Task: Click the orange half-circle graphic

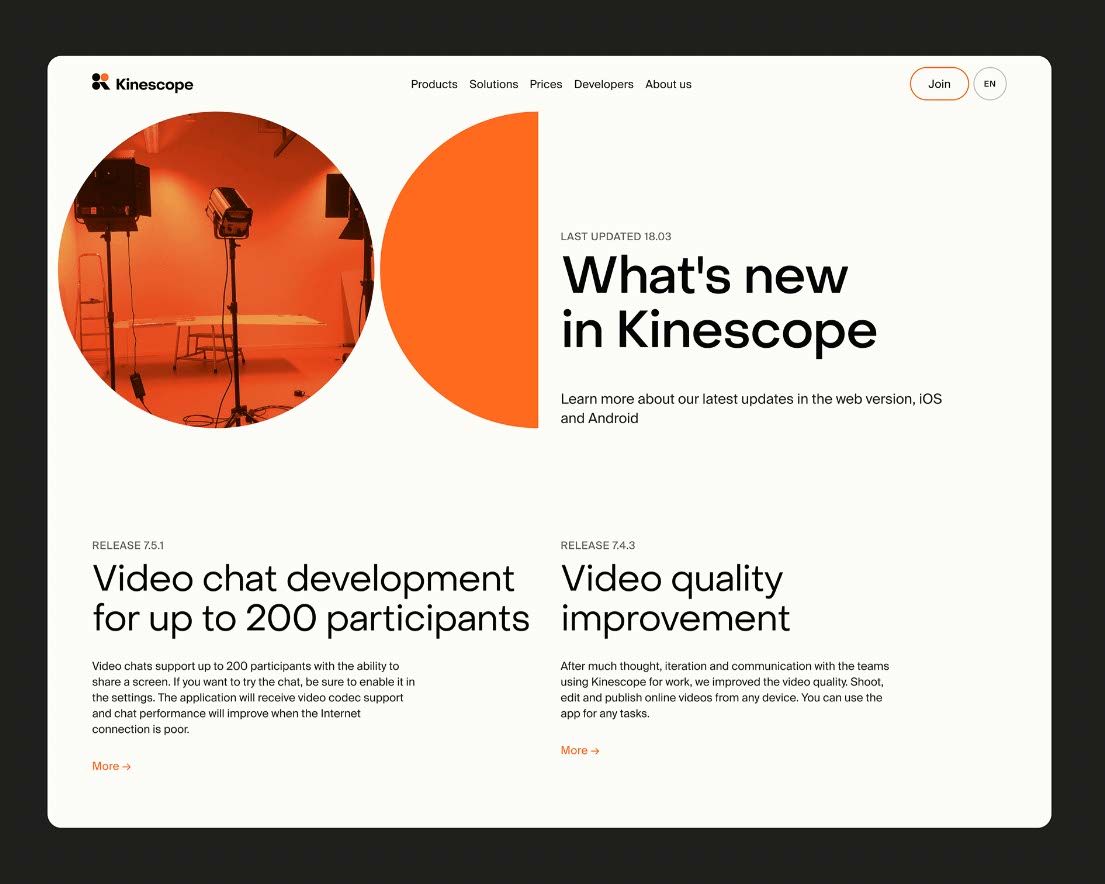Action: point(470,270)
